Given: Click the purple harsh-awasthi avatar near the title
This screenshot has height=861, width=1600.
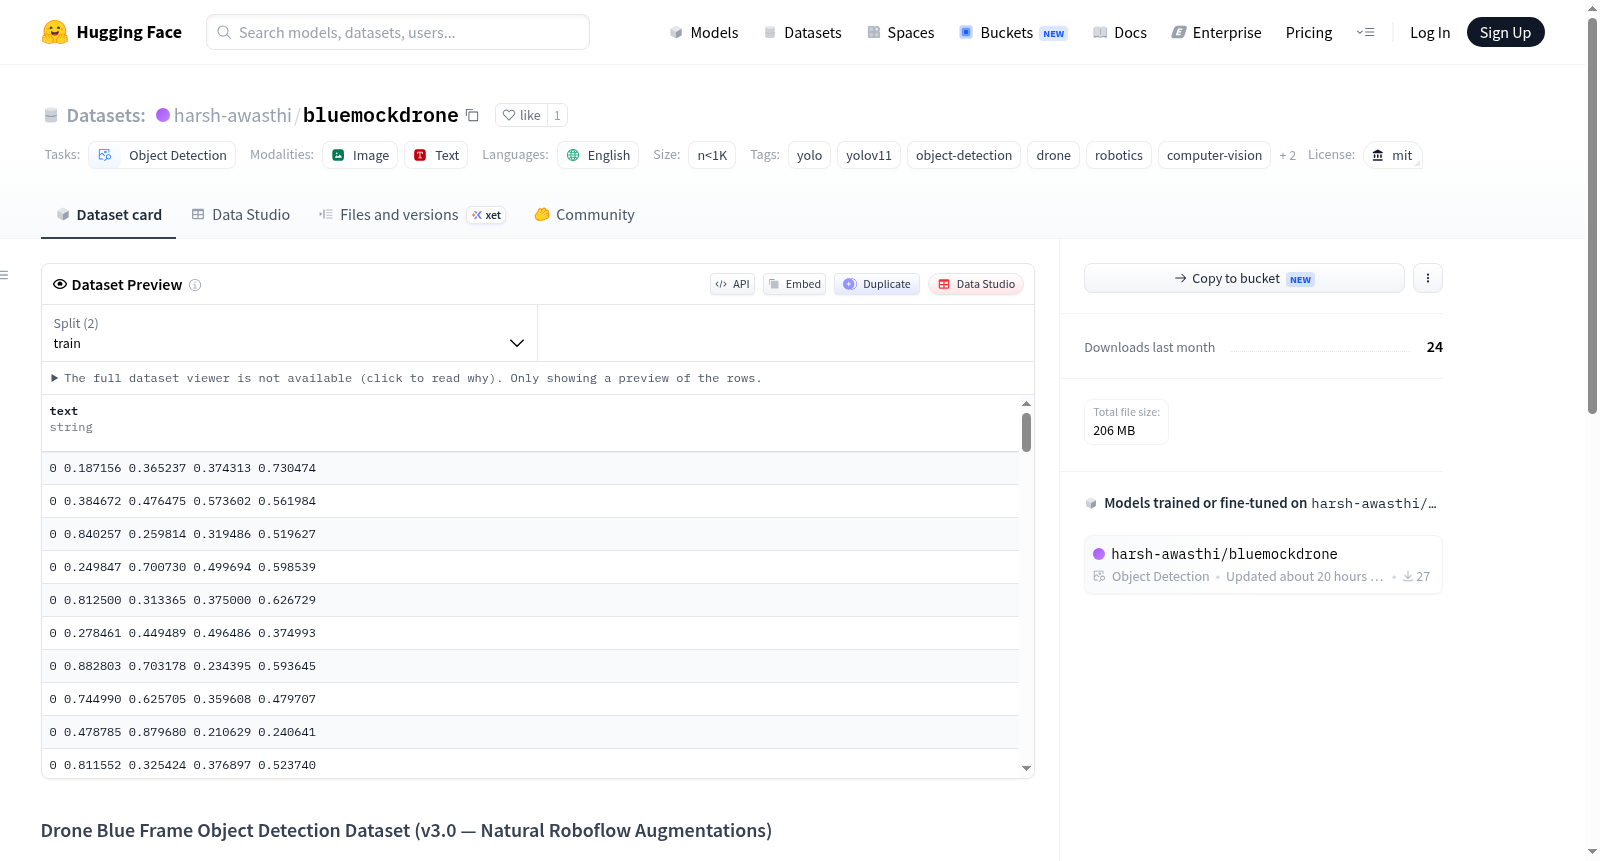Looking at the screenshot, I should 163,115.
